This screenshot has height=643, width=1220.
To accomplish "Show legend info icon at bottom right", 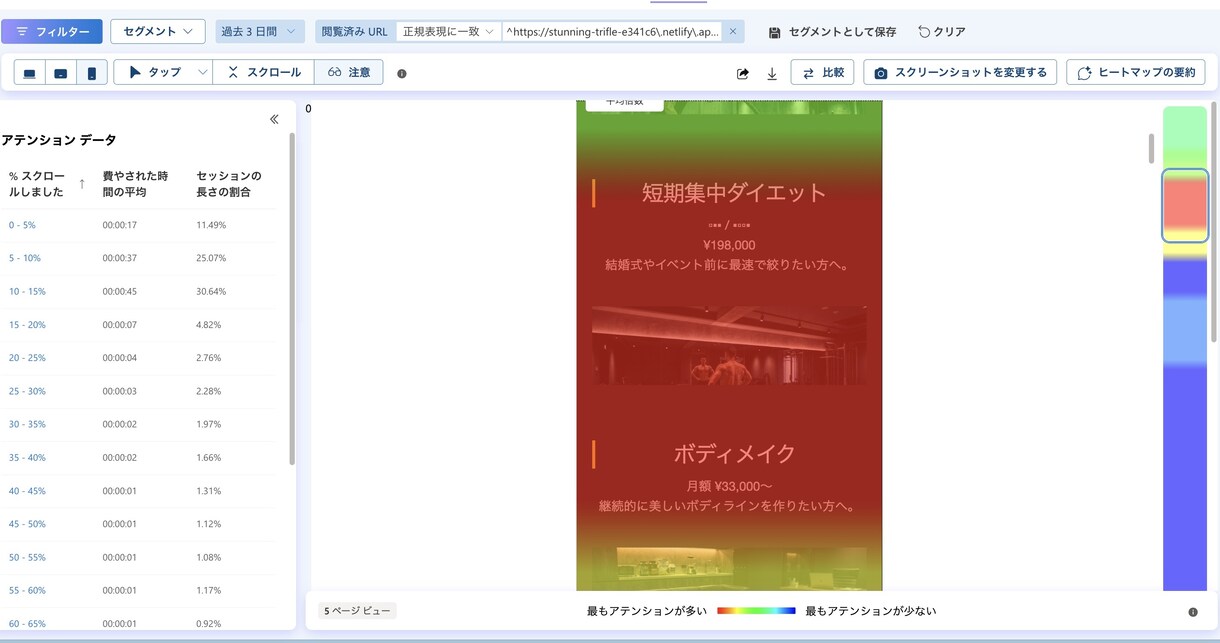I will (1193, 611).
